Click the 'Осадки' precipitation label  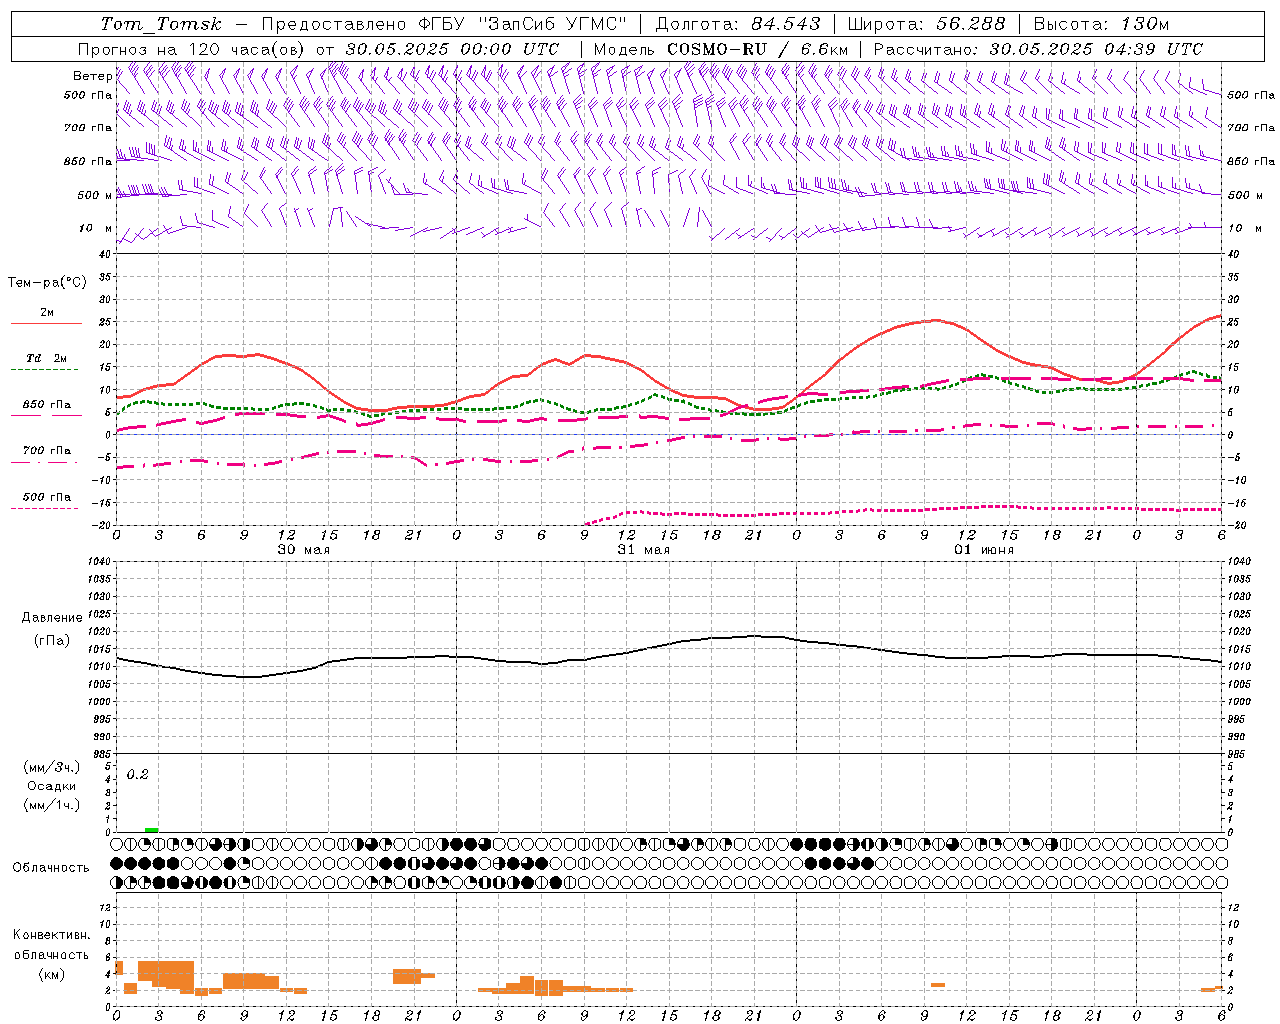52,786
